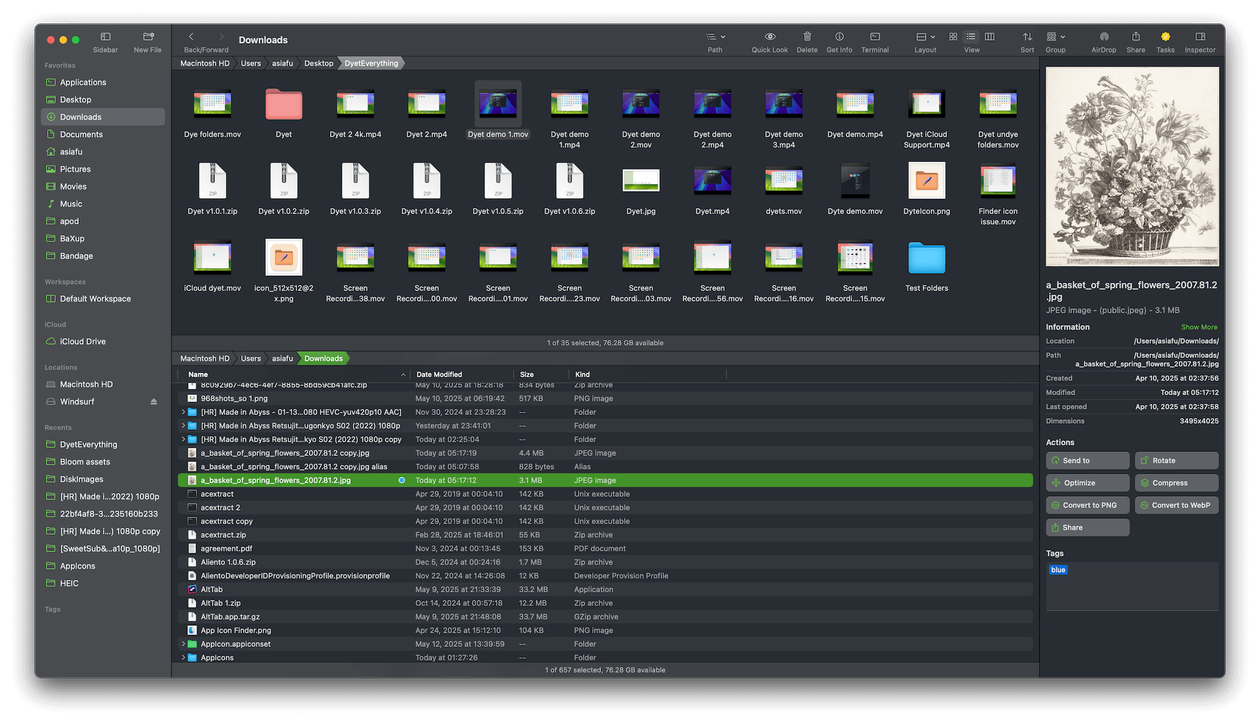1260x724 pixels.
Task: Click the New File icon
Action: (x=148, y=37)
